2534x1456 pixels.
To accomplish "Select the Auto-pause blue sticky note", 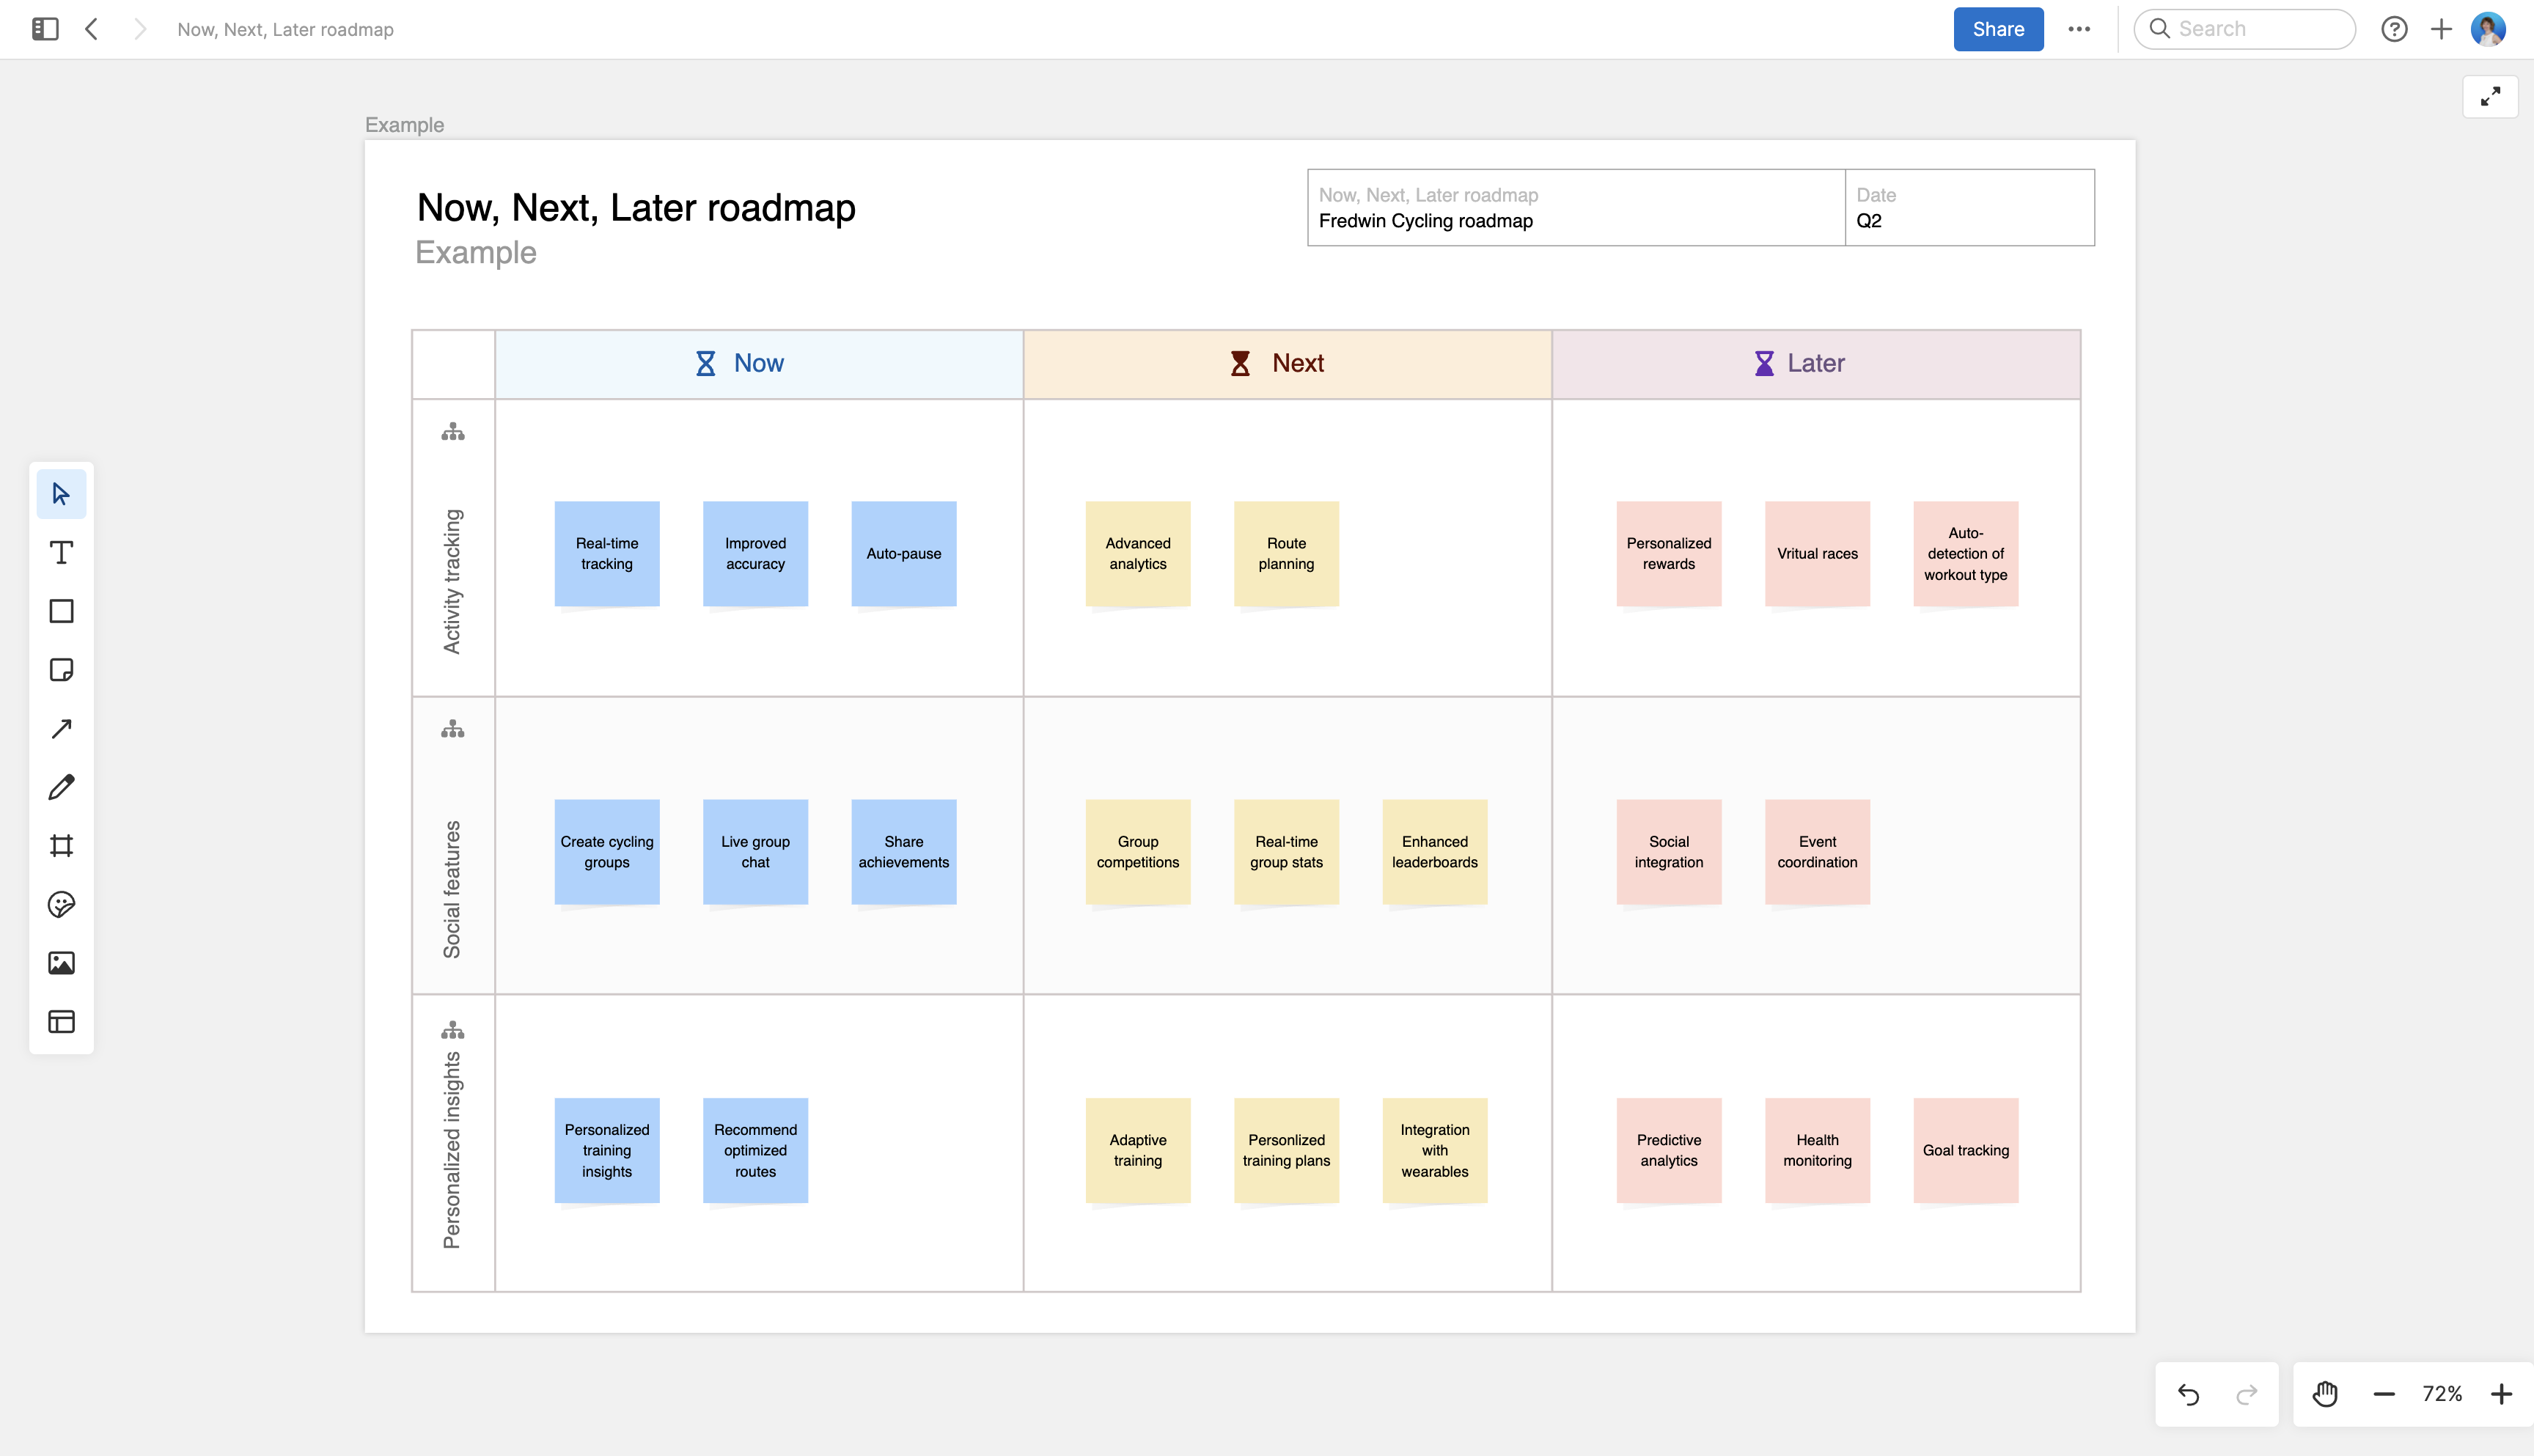I will point(903,554).
